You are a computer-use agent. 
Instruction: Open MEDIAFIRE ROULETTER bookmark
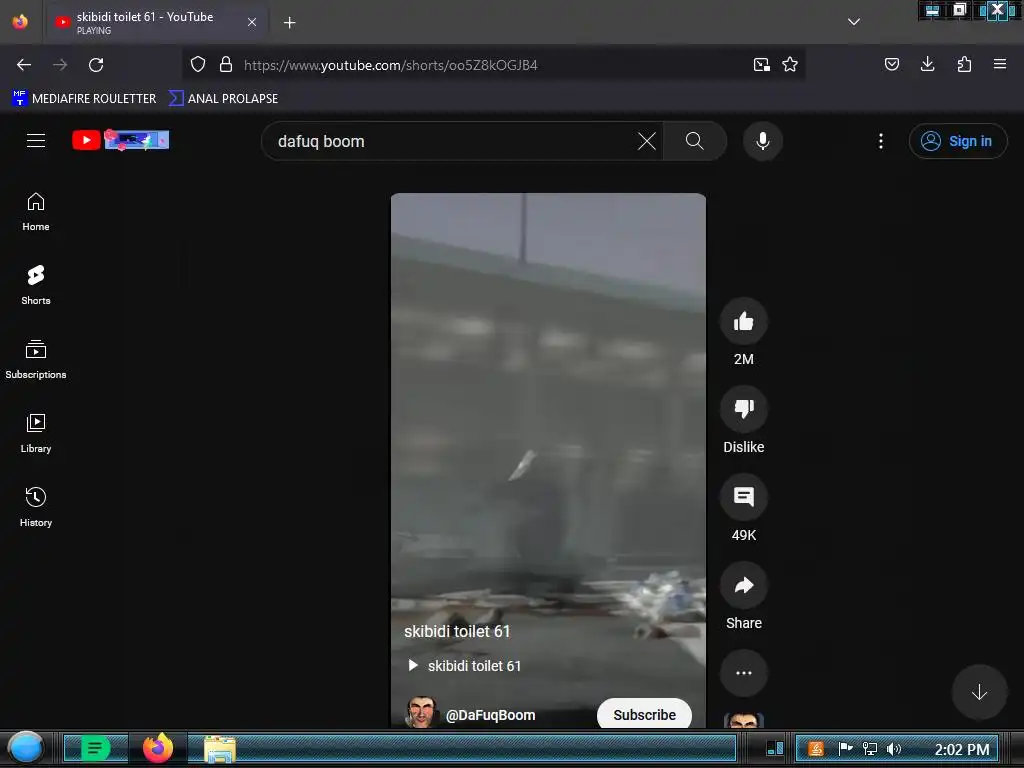pyautogui.click(x=84, y=99)
